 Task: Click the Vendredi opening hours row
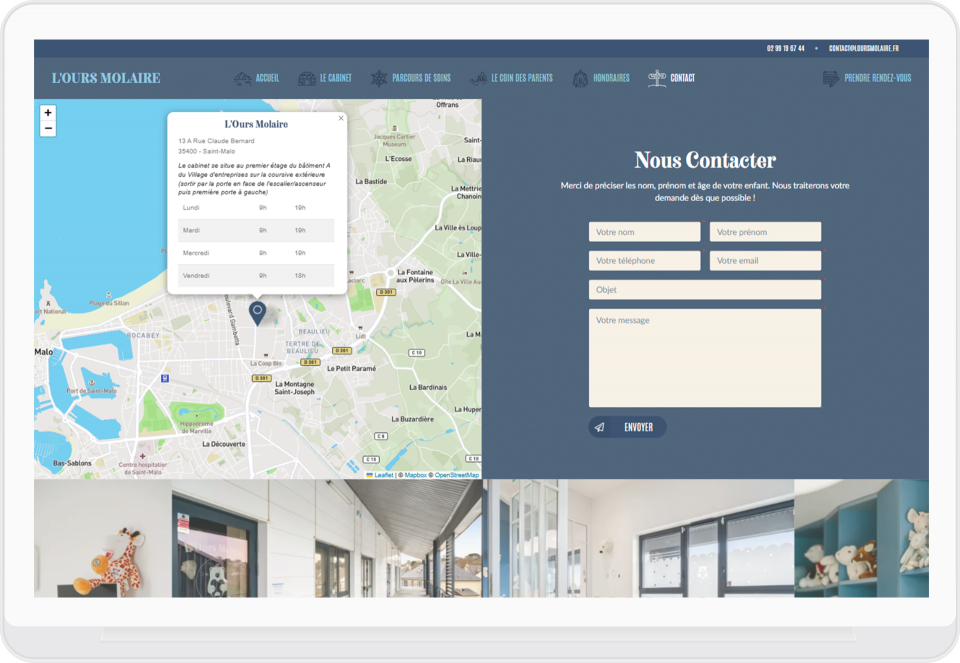(x=256, y=275)
